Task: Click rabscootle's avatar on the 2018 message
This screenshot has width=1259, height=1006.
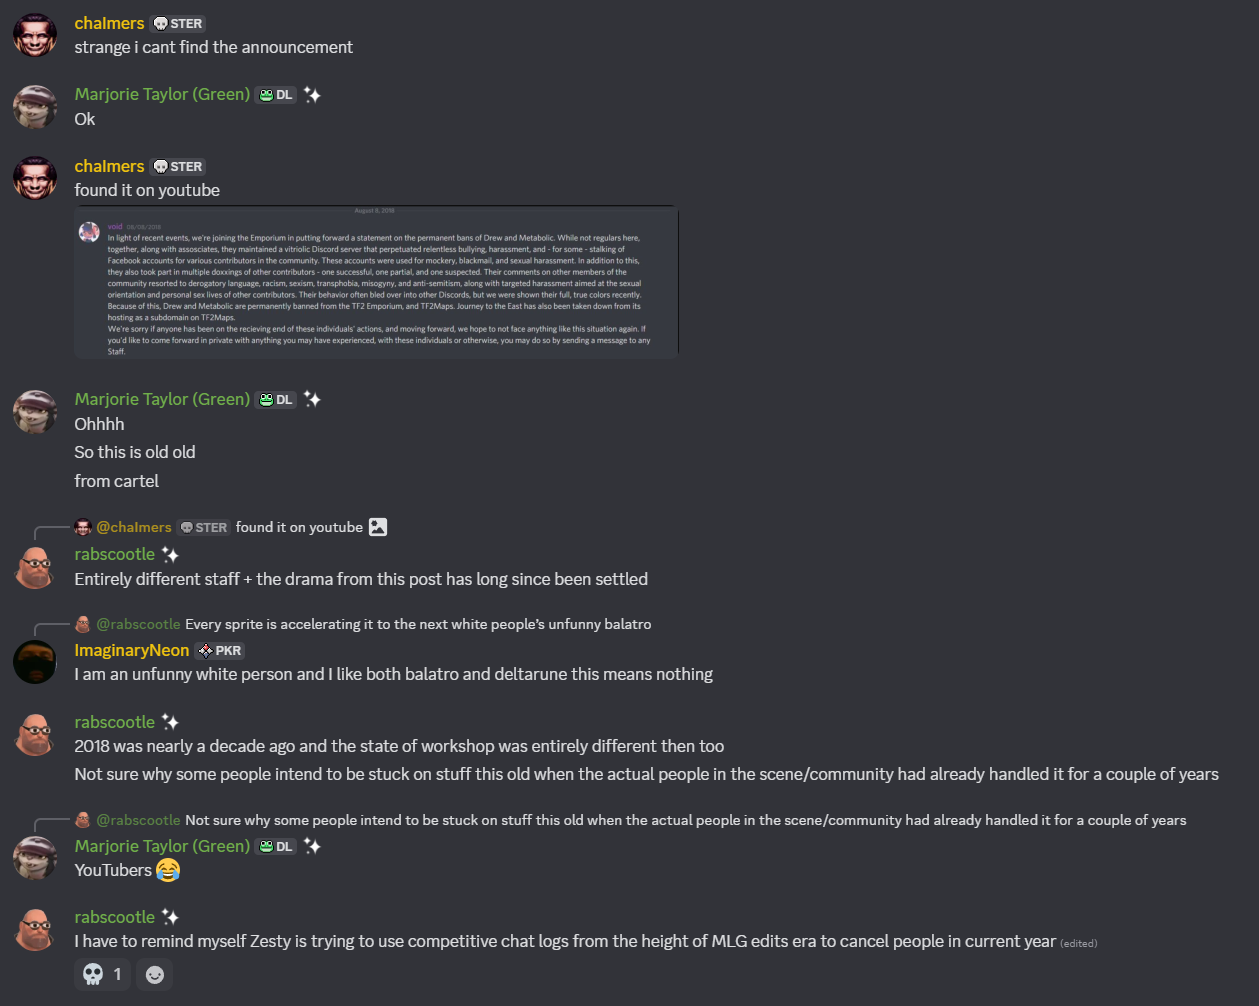Action: coord(35,735)
